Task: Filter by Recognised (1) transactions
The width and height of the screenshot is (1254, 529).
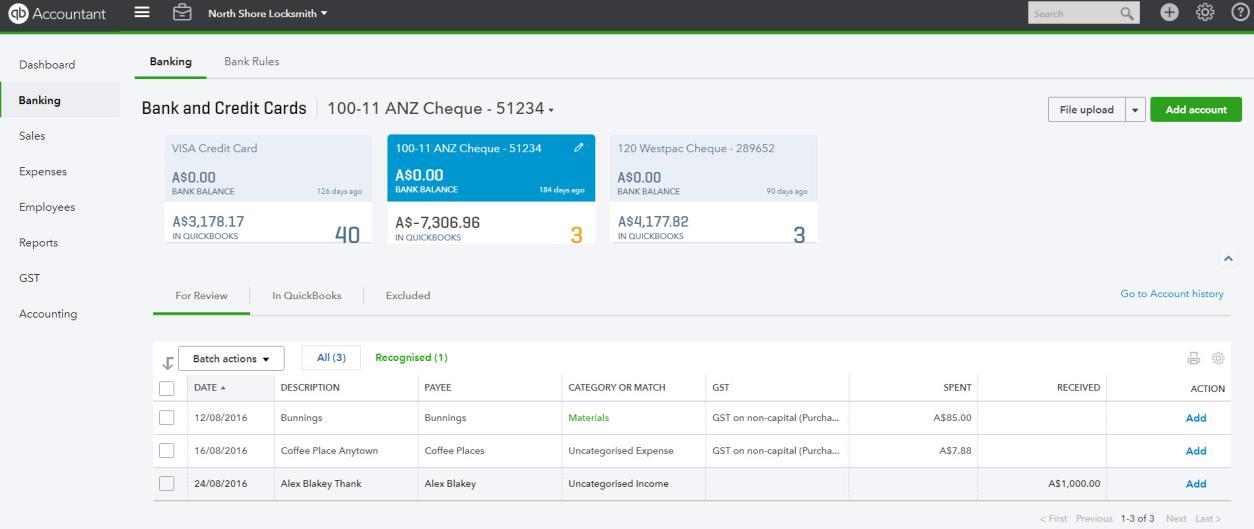Action: (411, 358)
